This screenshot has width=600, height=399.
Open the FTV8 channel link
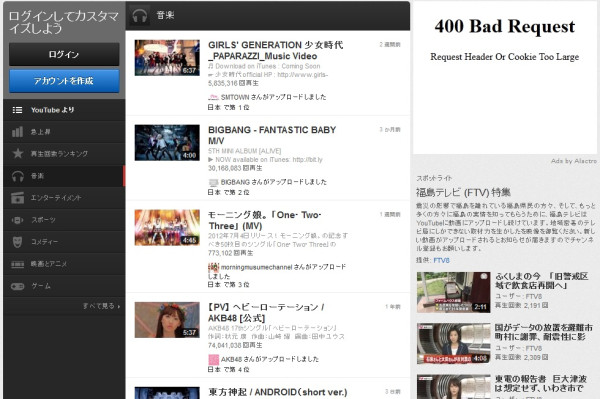pyautogui.click(x=442, y=261)
